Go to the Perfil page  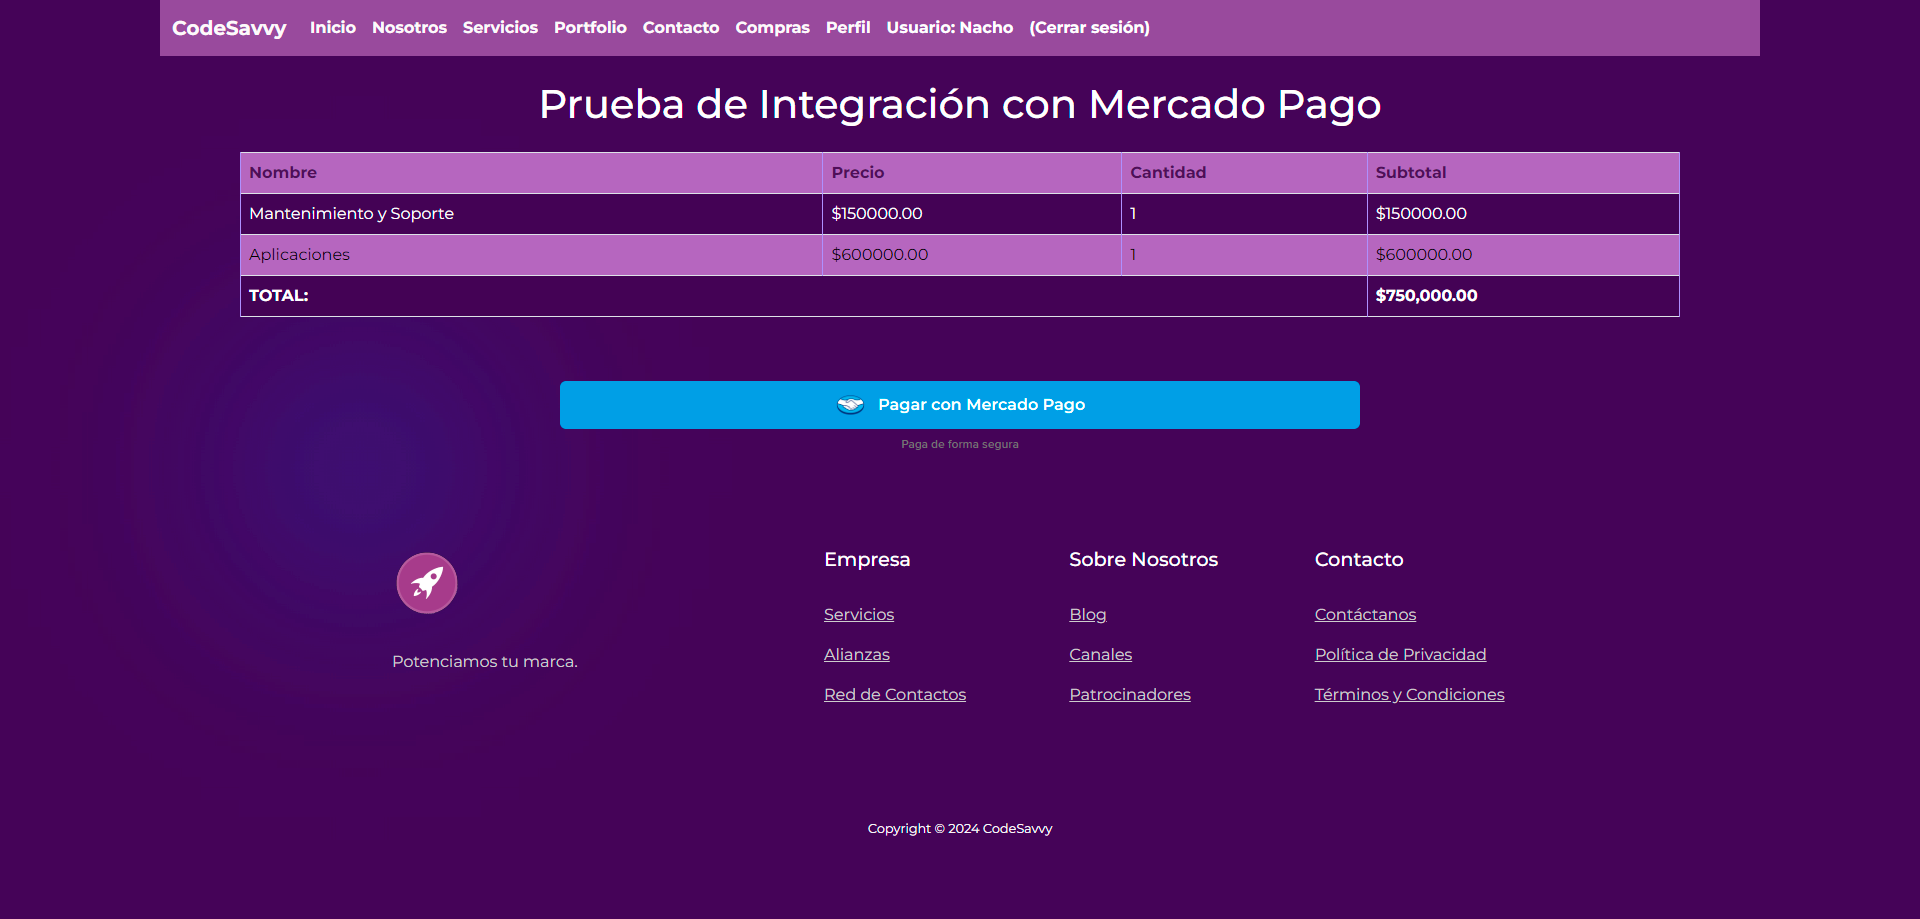pyautogui.click(x=848, y=28)
